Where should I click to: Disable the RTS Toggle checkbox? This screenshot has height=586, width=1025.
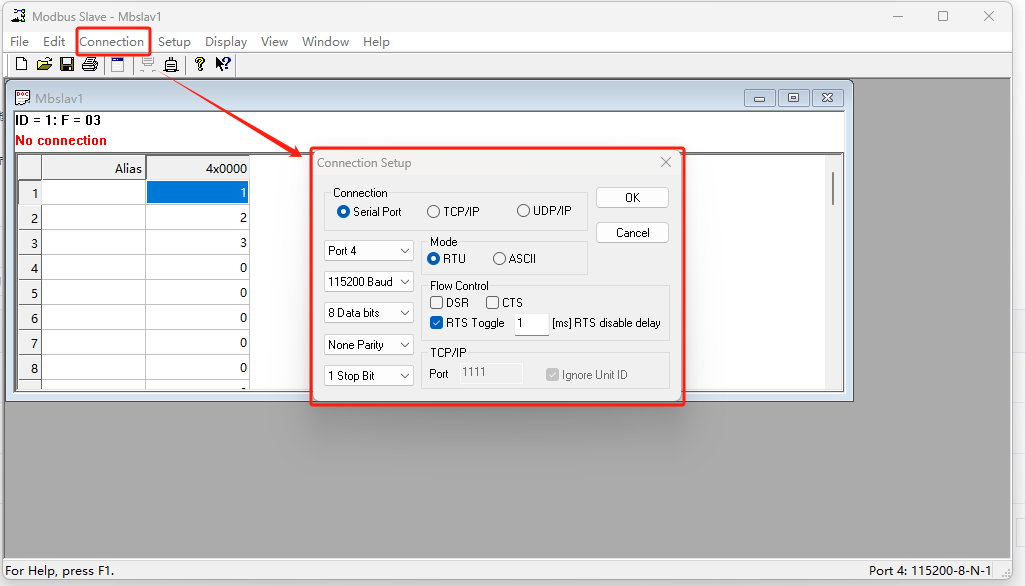[x=437, y=323]
